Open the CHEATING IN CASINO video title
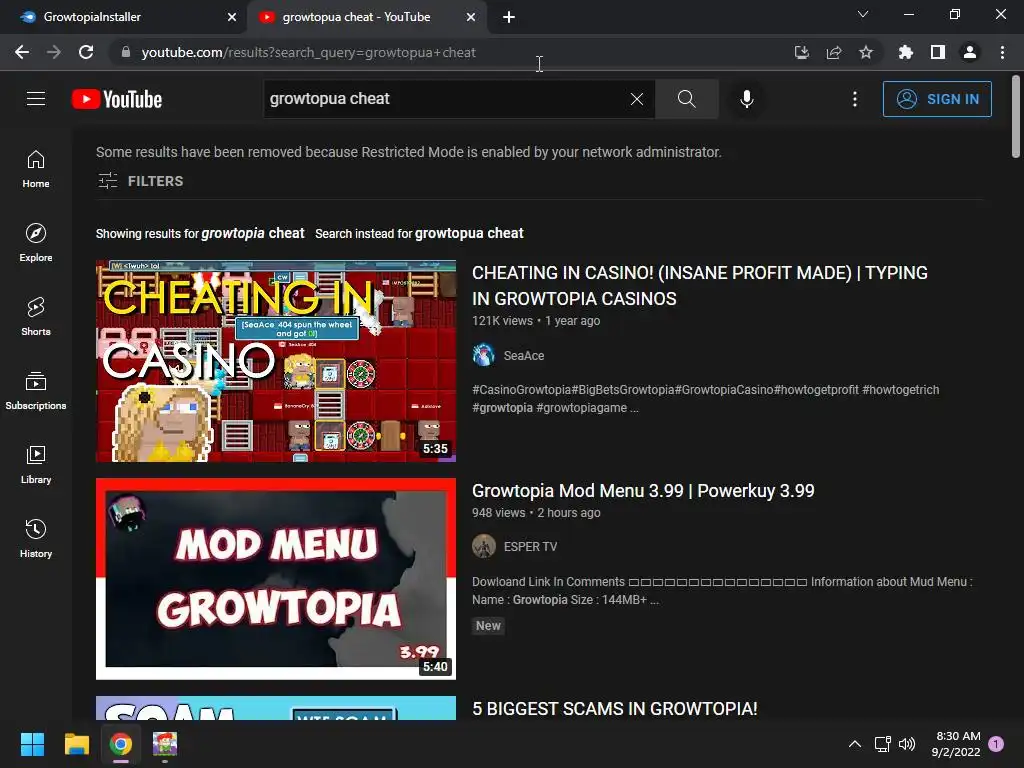1024x768 pixels. click(x=699, y=285)
